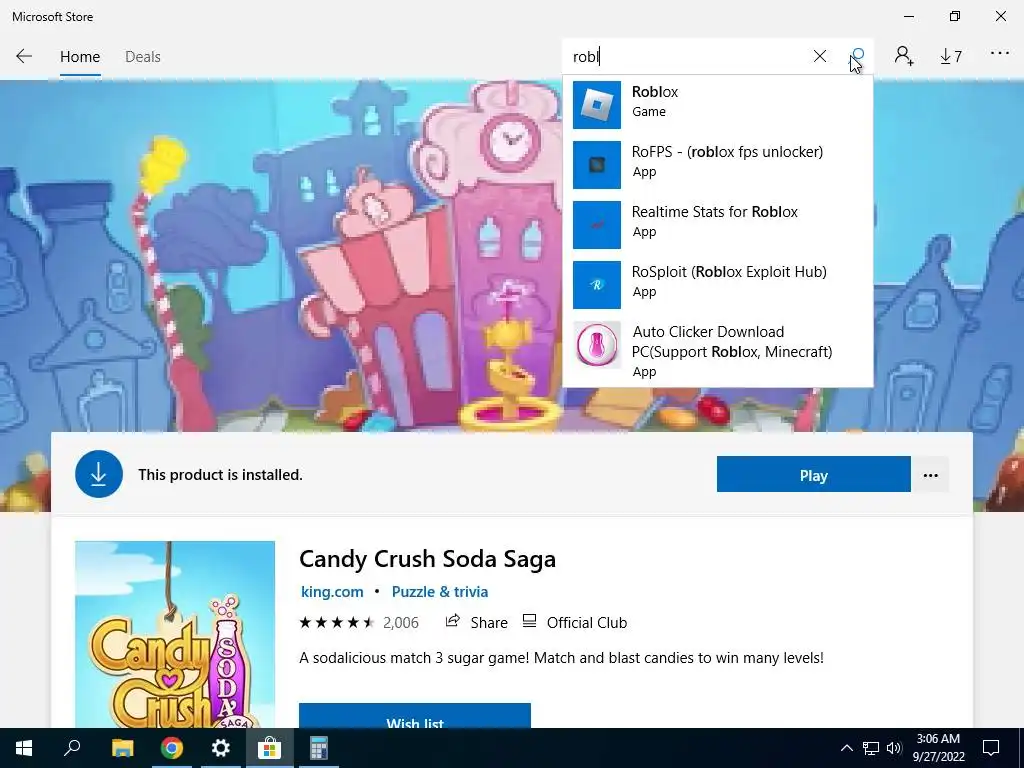Open more options next to Play button
Image resolution: width=1024 pixels, height=768 pixels.
click(930, 475)
